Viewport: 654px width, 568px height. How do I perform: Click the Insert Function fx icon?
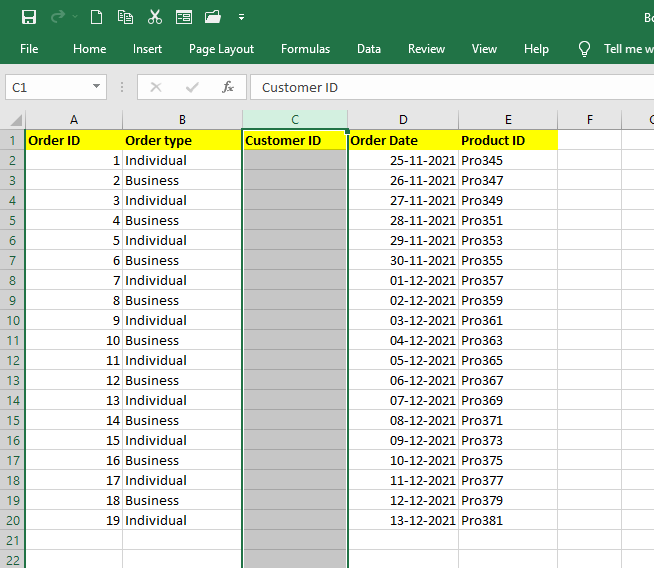(228, 87)
